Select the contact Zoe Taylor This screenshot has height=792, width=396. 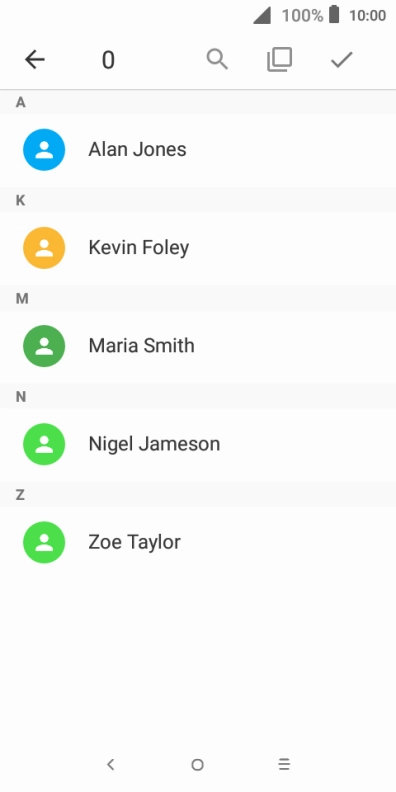pyautogui.click(x=198, y=542)
